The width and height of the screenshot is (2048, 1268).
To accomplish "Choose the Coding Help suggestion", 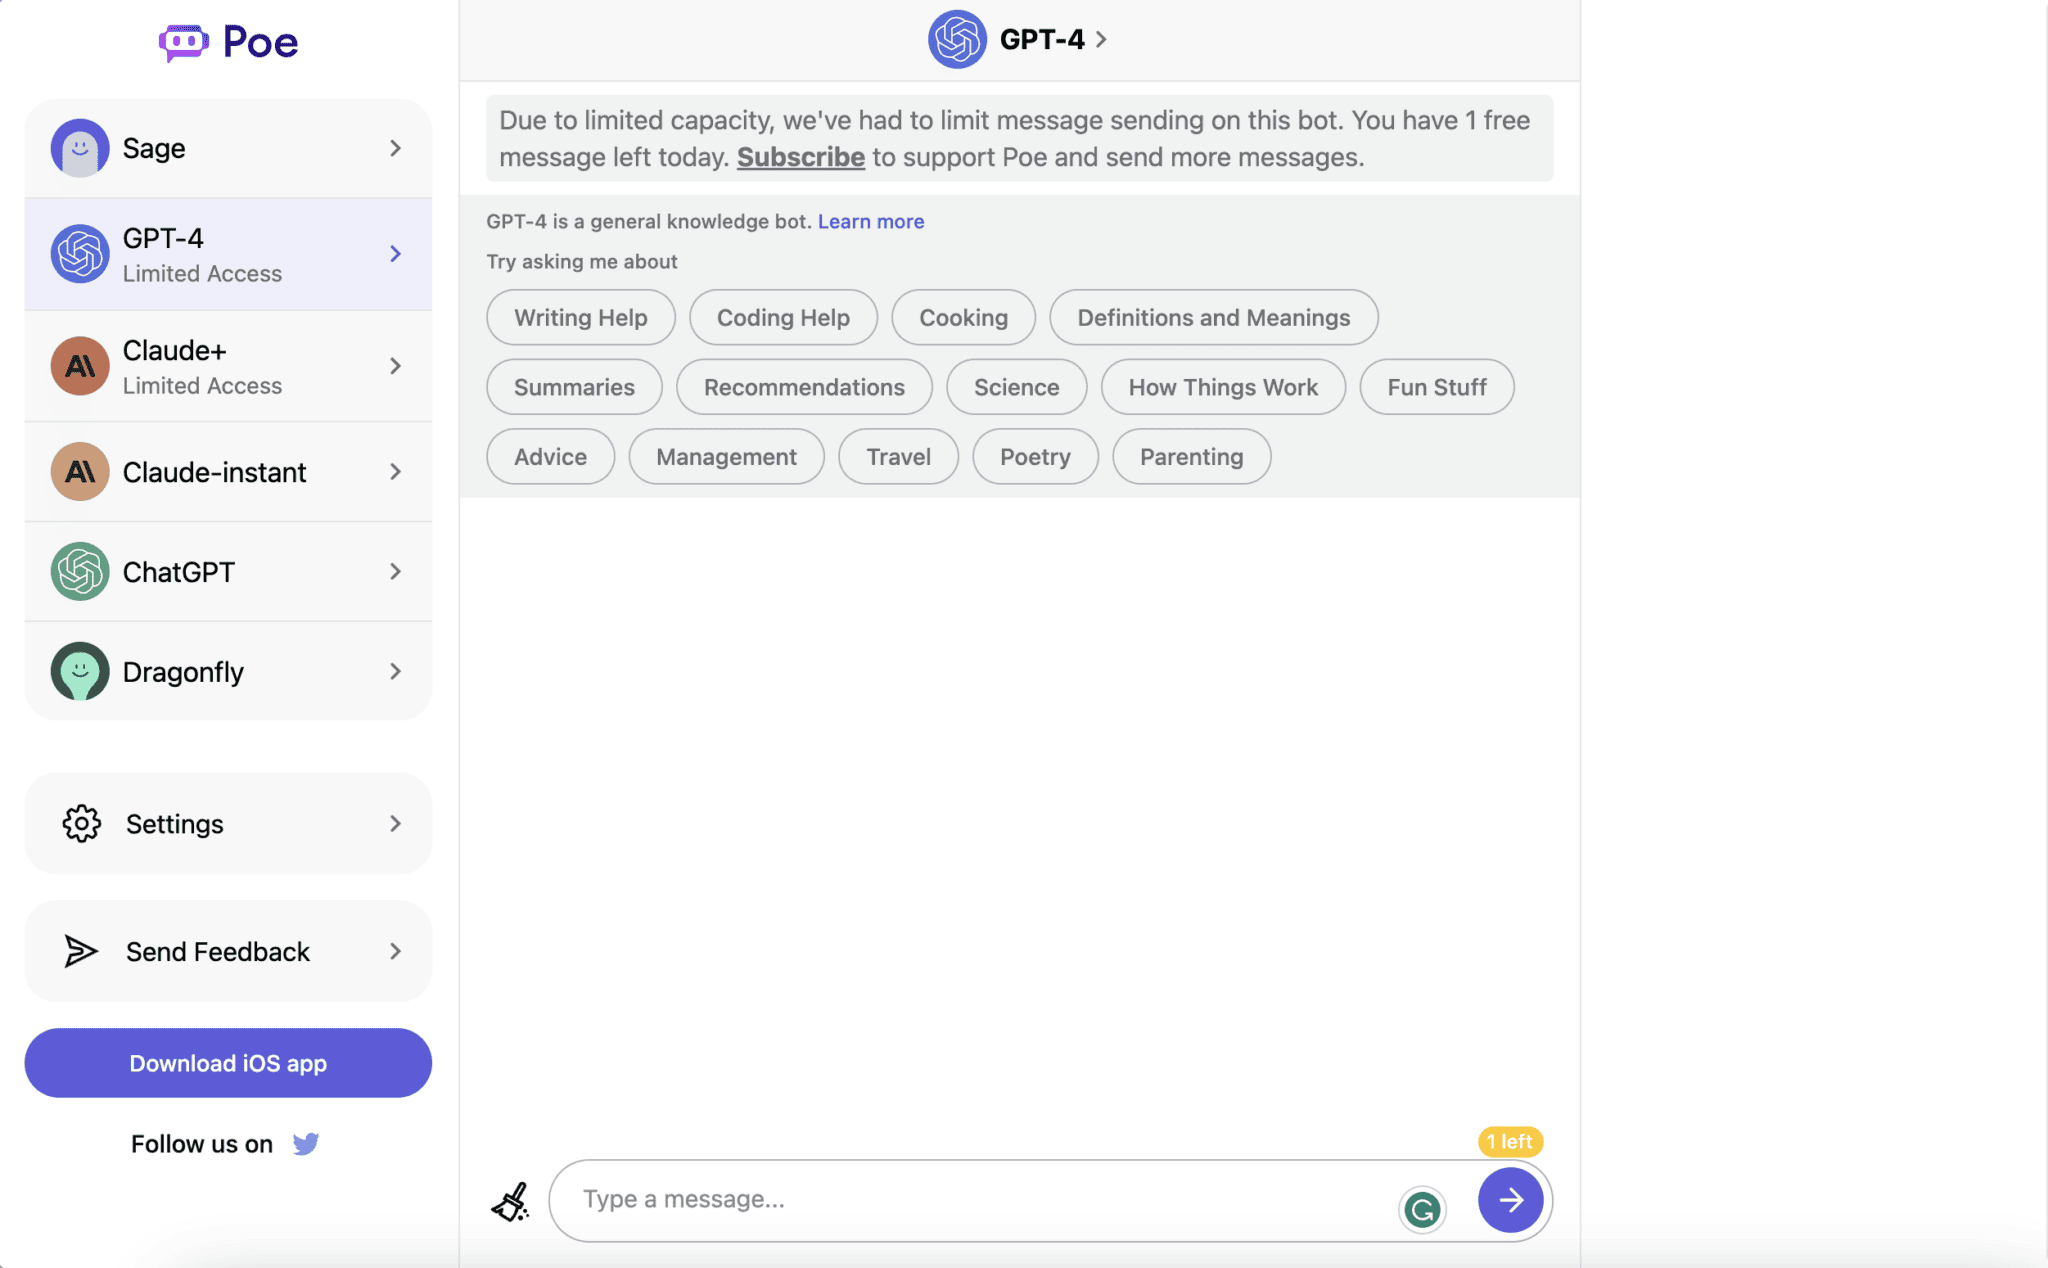I will 783,318.
